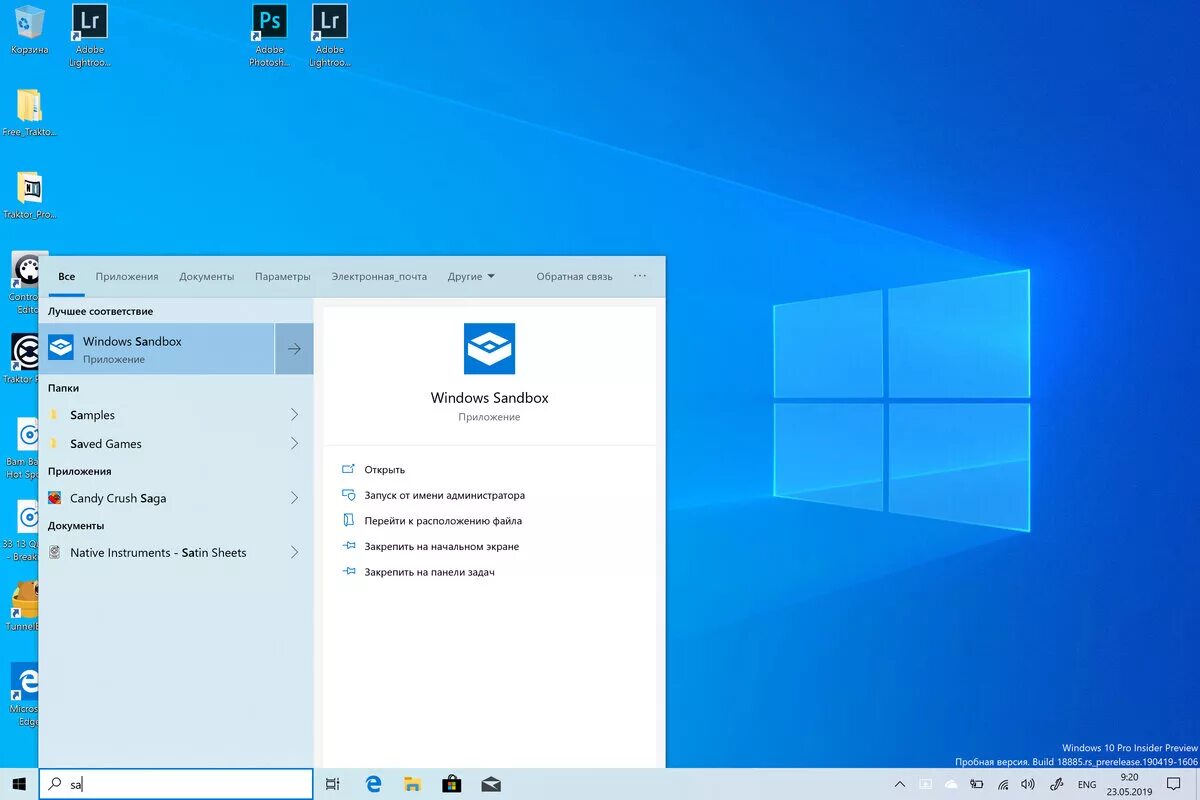Screen dimensions: 1200x800
Task: Open the Windows Start button
Action: 19,785
